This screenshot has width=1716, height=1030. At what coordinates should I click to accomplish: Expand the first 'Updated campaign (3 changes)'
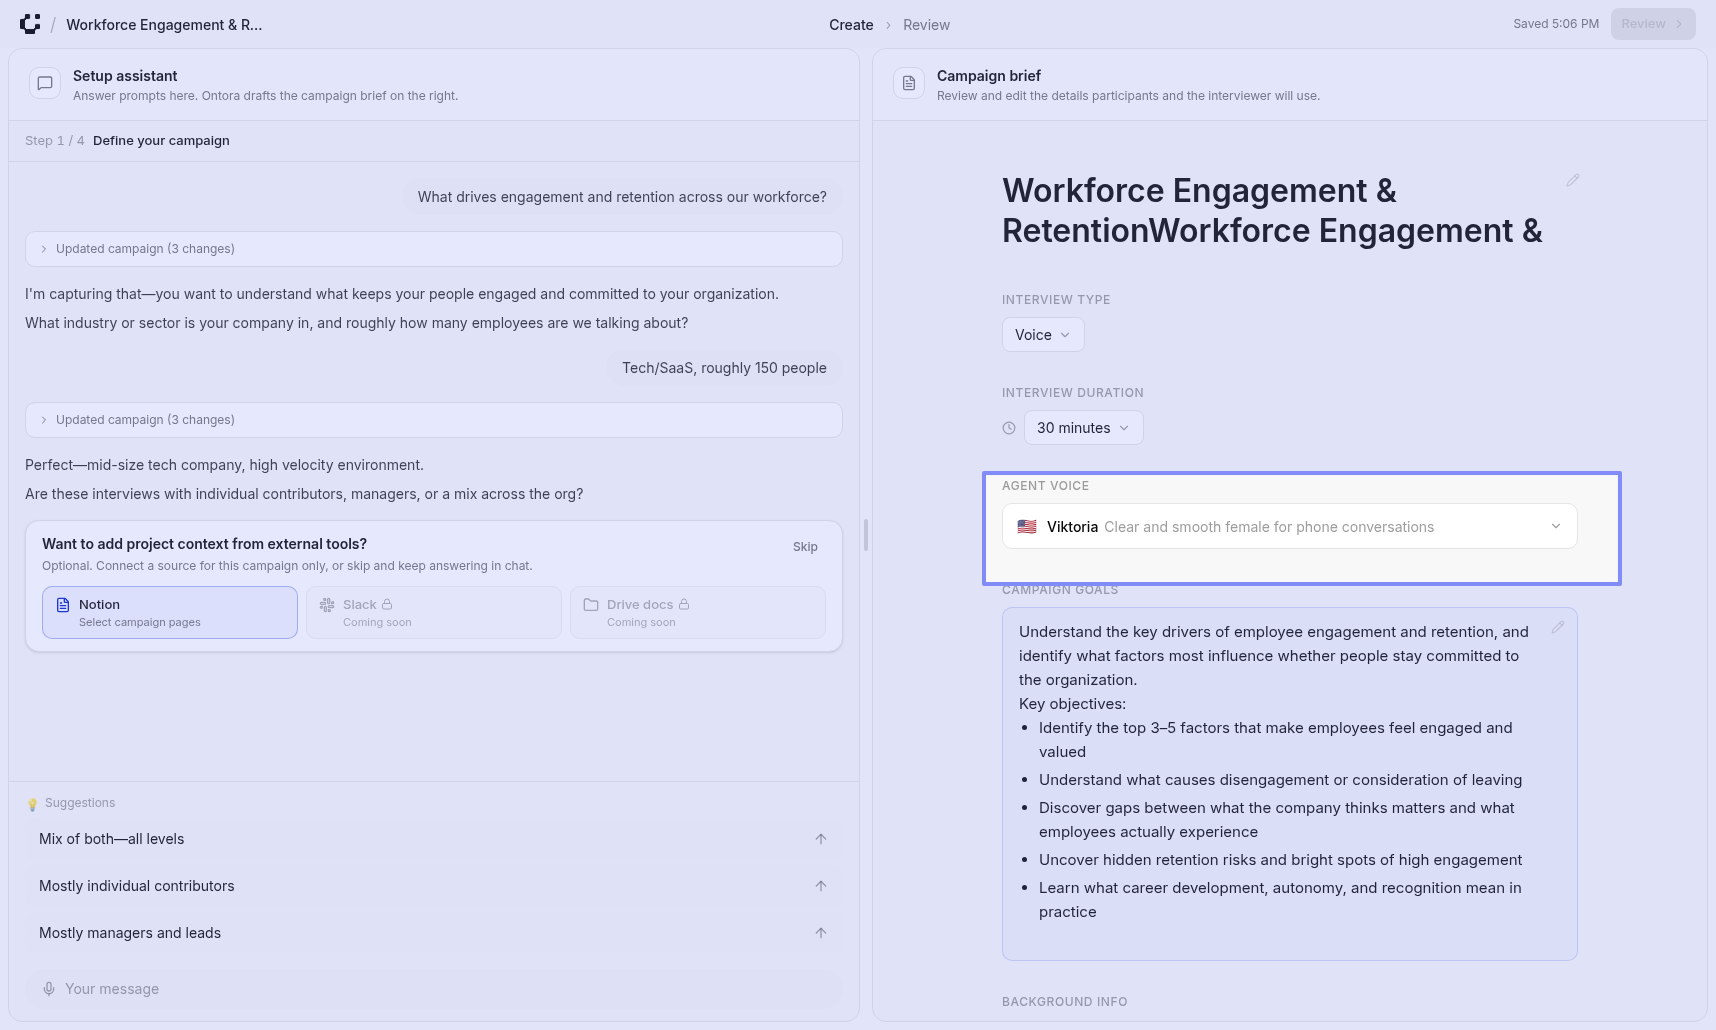pyautogui.click(x=433, y=249)
